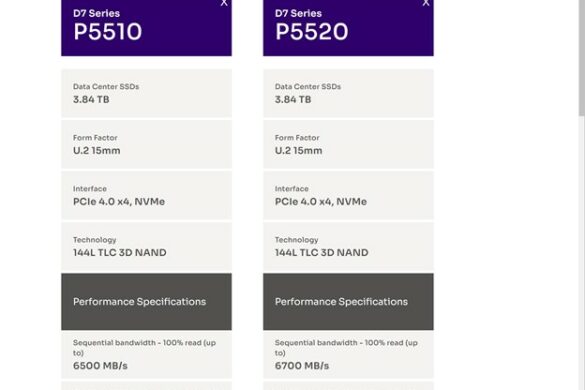Click the 3.84 TB value under P5520
Image resolution: width=585 pixels, height=390 pixels.
click(293, 100)
